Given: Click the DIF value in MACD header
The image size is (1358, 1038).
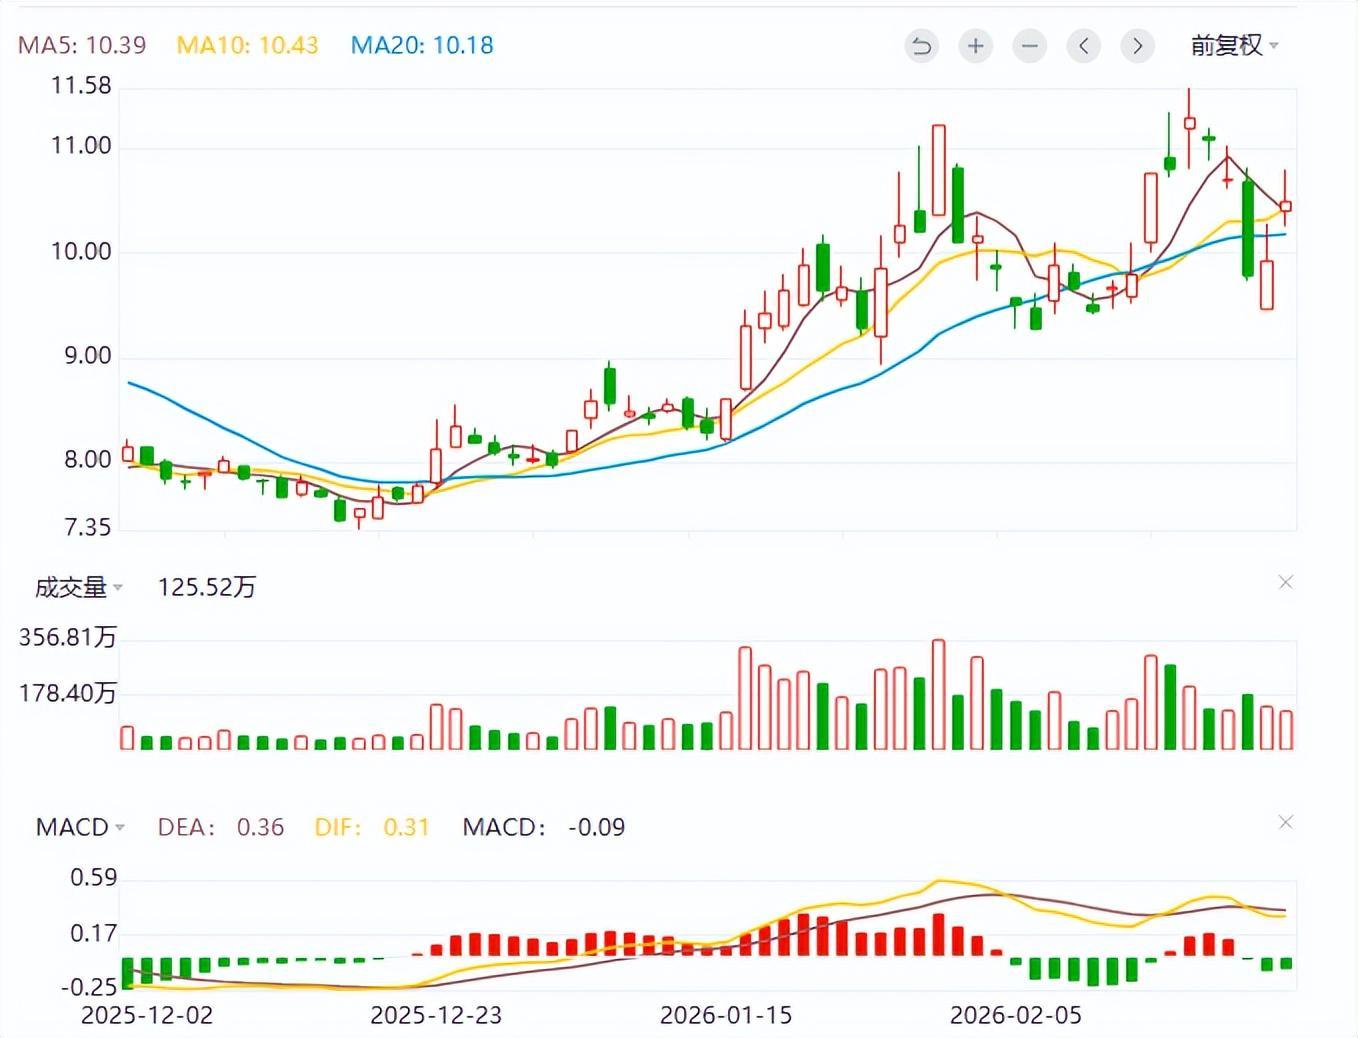Looking at the screenshot, I should [x=405, y=827].
